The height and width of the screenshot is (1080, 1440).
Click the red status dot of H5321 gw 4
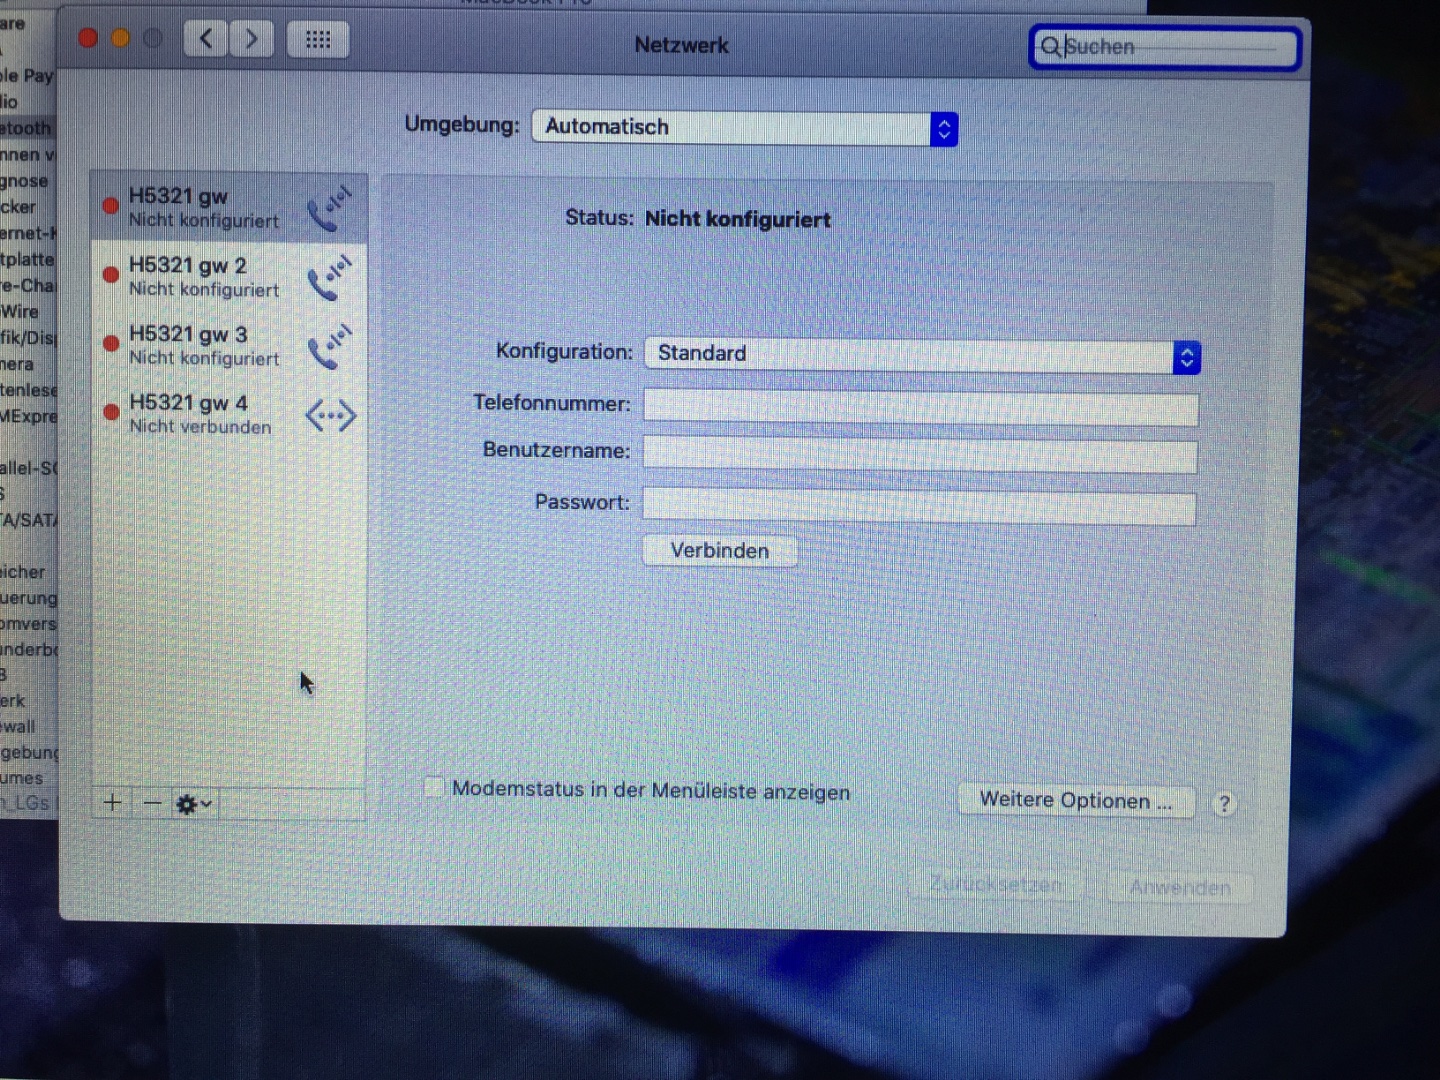pyautogui.click(x=111, y=412)
